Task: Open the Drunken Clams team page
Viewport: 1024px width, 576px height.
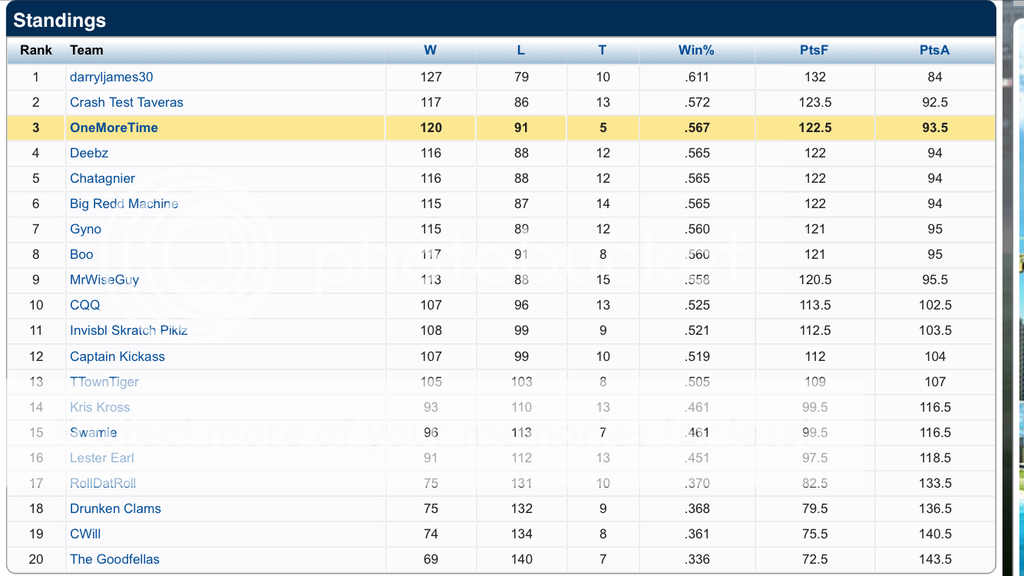Action: (115, 509)
